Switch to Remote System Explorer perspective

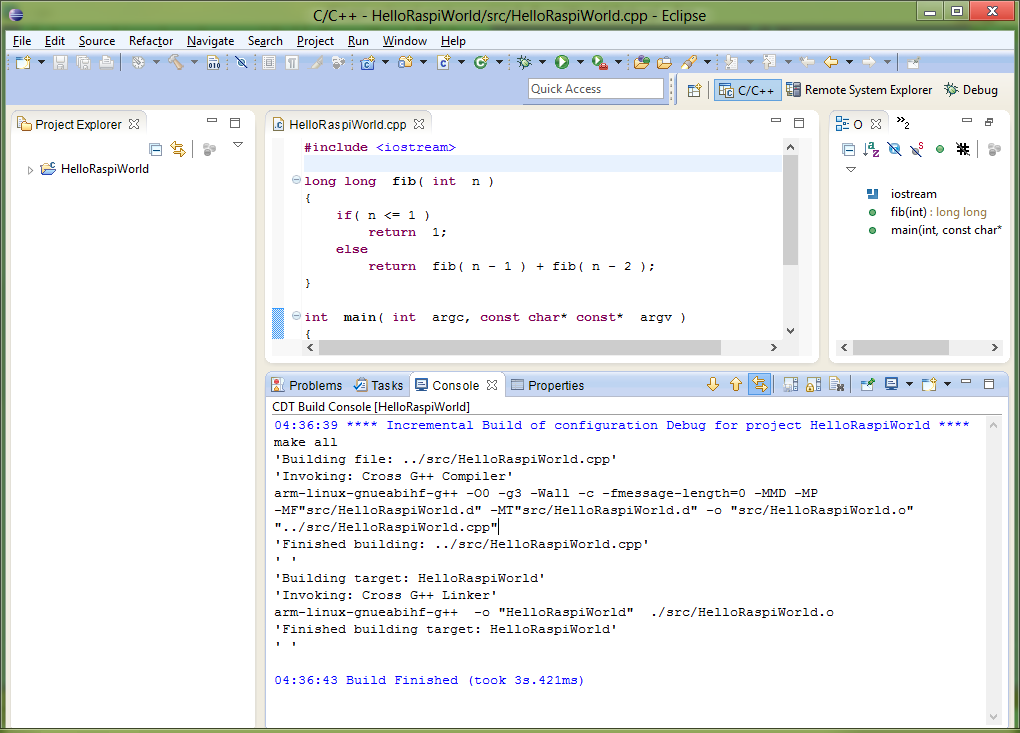pos(859,90)
